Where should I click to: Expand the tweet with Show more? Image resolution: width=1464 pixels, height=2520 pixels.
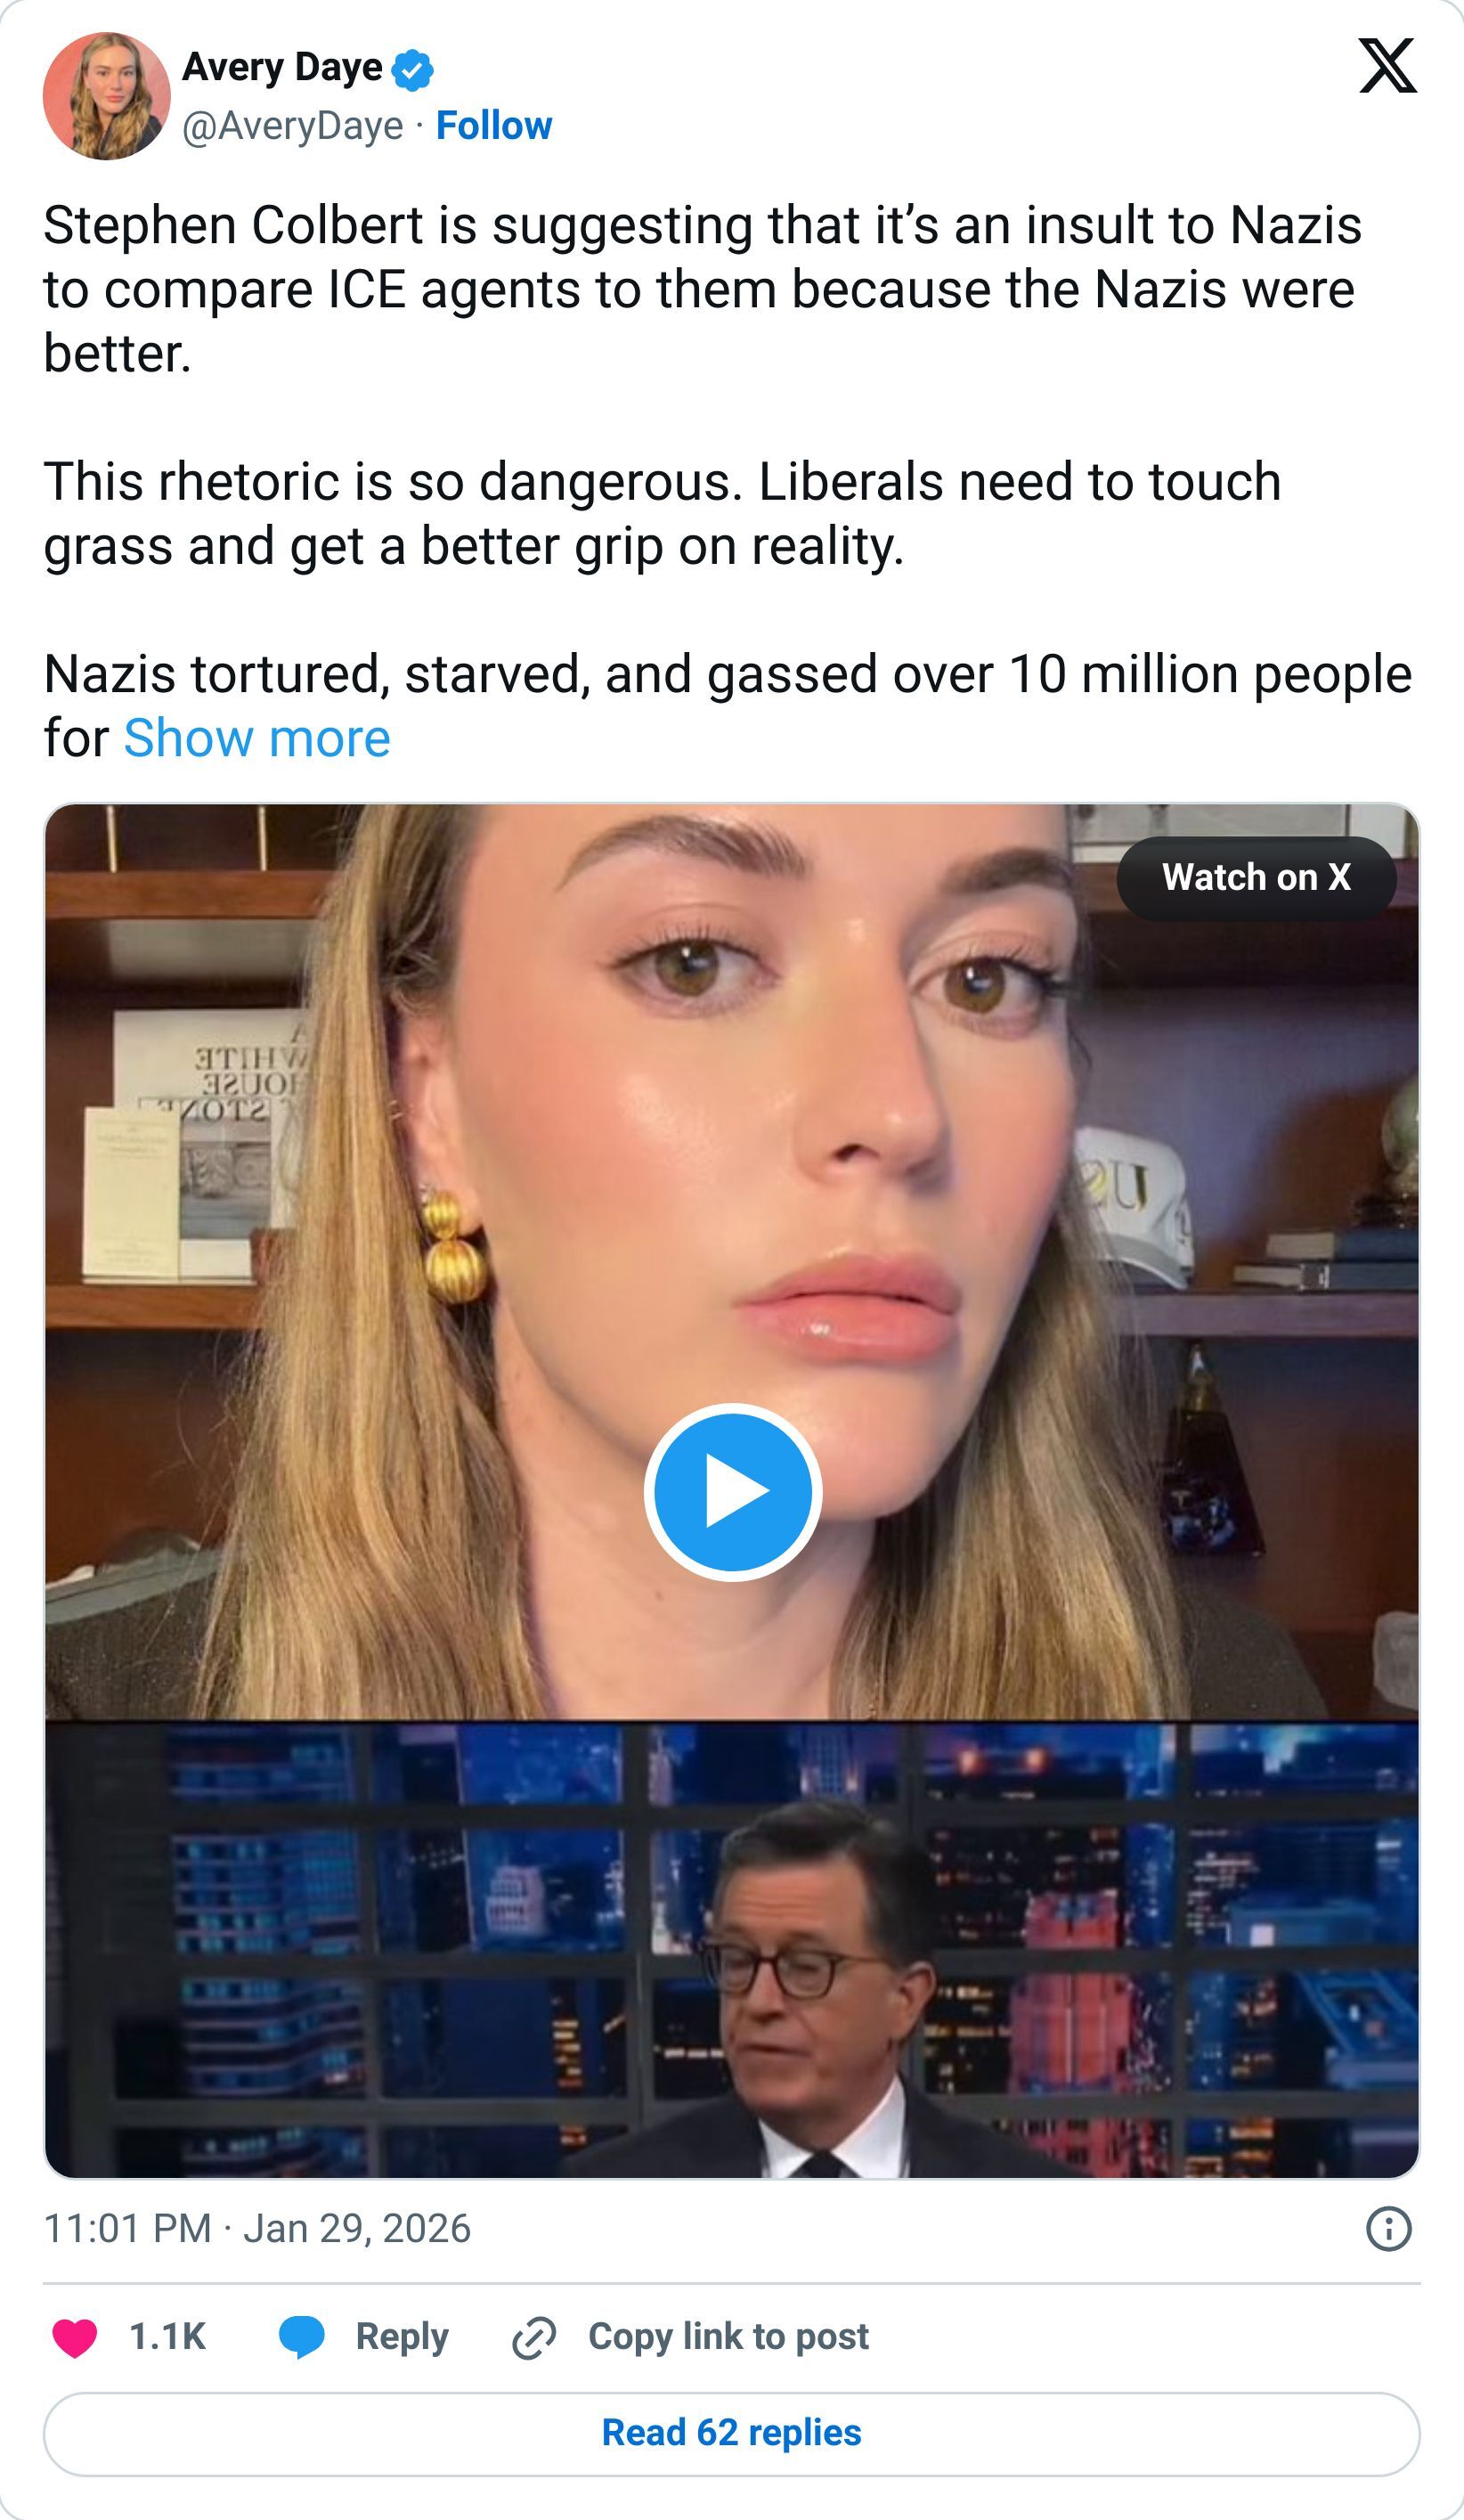click(x=257, y=738)
